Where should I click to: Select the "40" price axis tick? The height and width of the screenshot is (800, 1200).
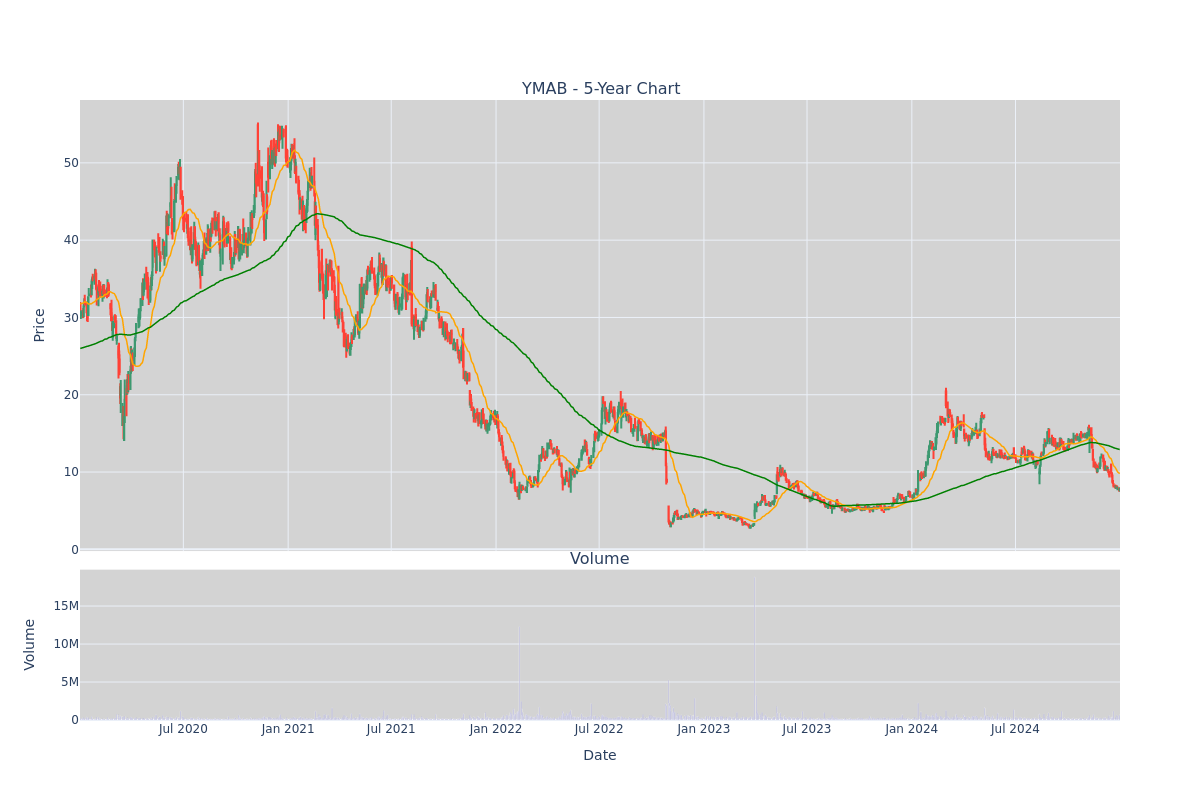(x=71, y=240)
